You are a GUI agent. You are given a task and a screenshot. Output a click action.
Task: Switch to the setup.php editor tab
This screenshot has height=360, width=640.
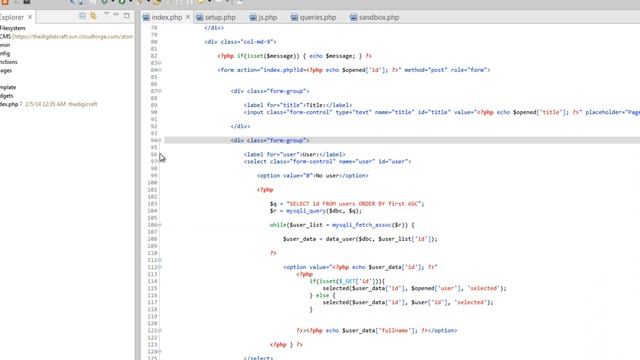(220, 18)
